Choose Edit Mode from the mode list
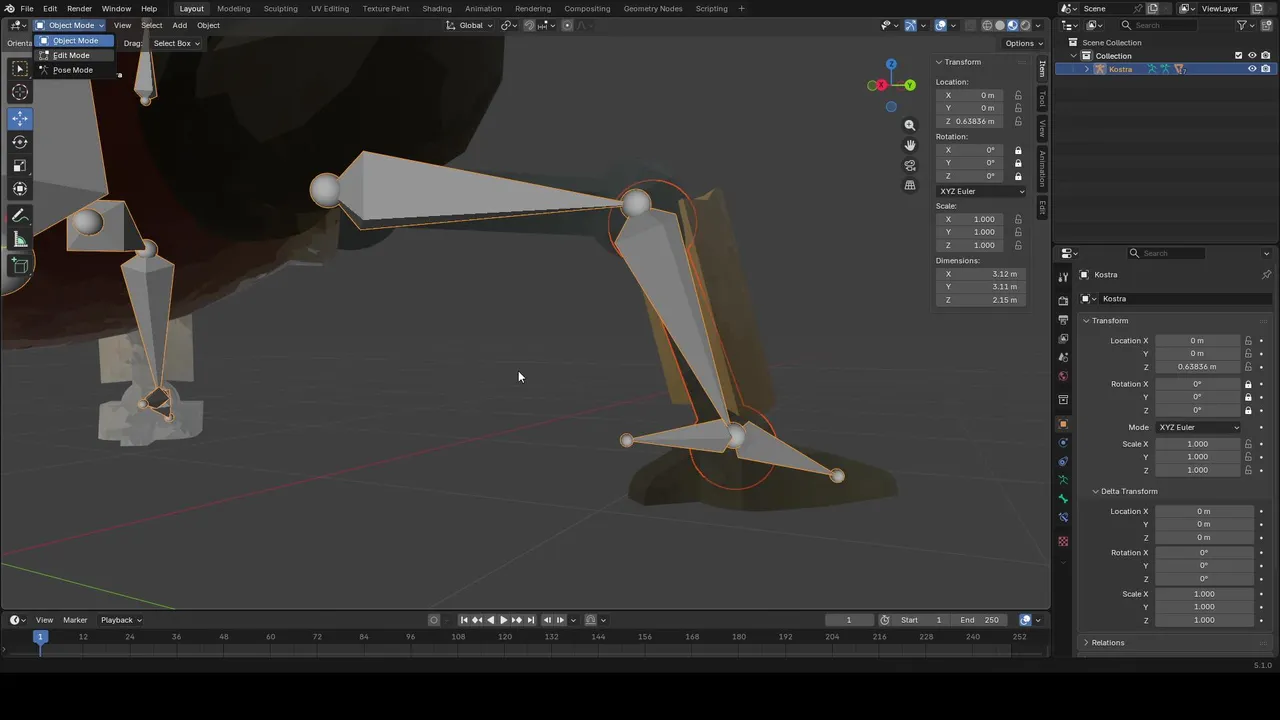The image size is (1280, 720). point(73,55)
